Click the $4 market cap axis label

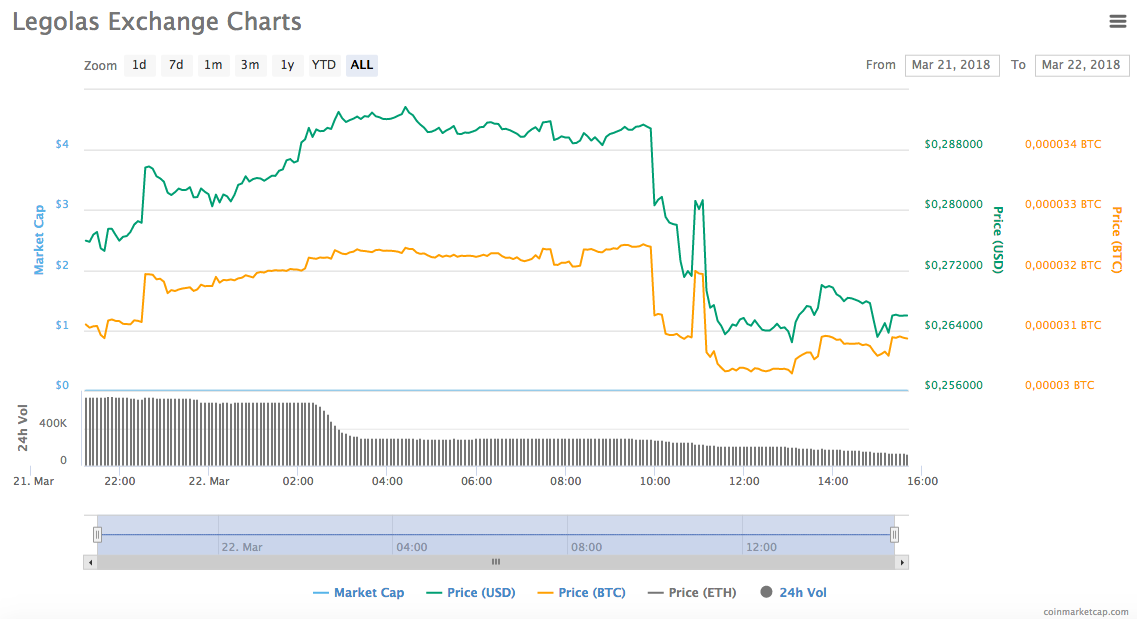click(62, 144)
